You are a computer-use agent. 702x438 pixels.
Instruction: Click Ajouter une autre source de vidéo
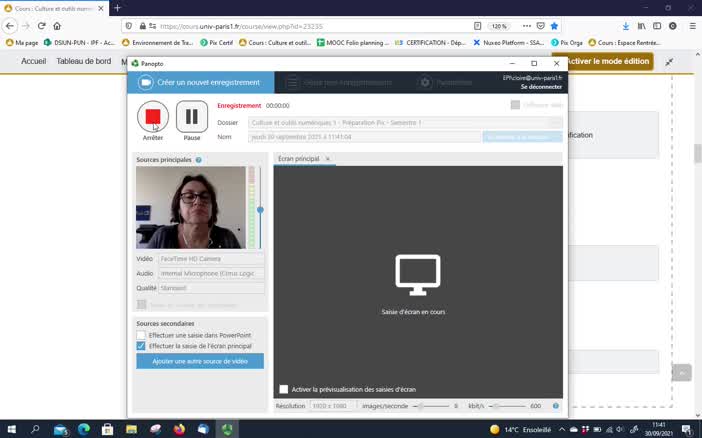point(200,361)
